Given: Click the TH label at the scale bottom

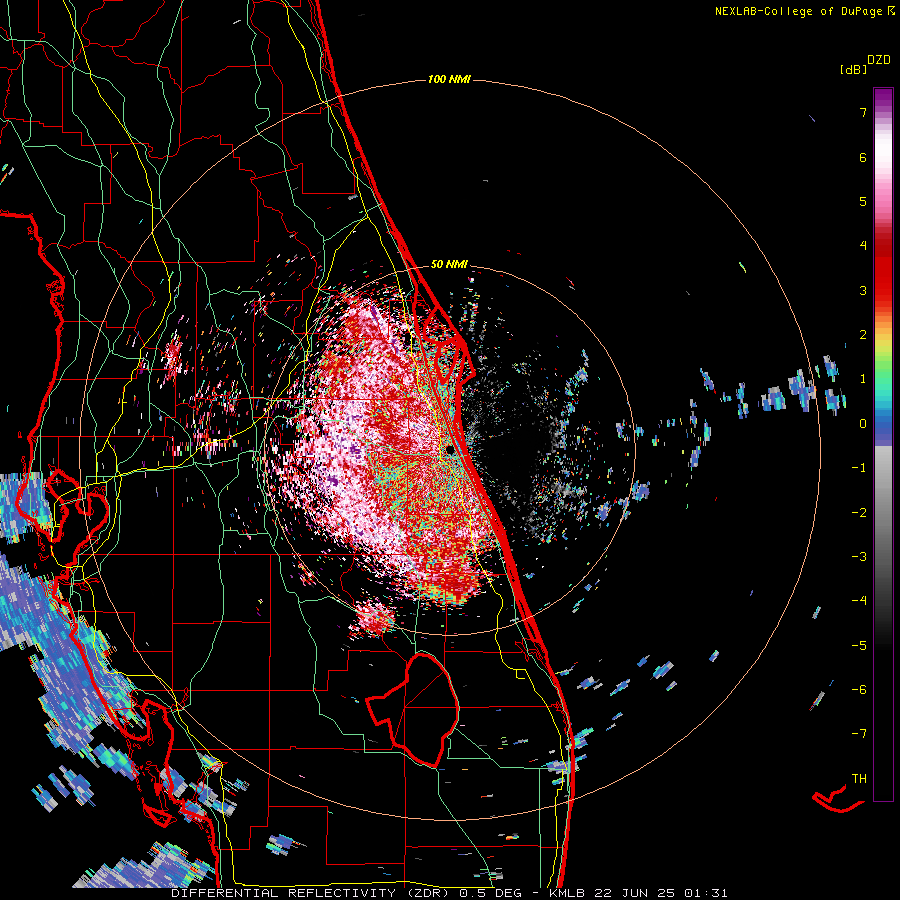Looking at the screenshot, I should (859, 779).
